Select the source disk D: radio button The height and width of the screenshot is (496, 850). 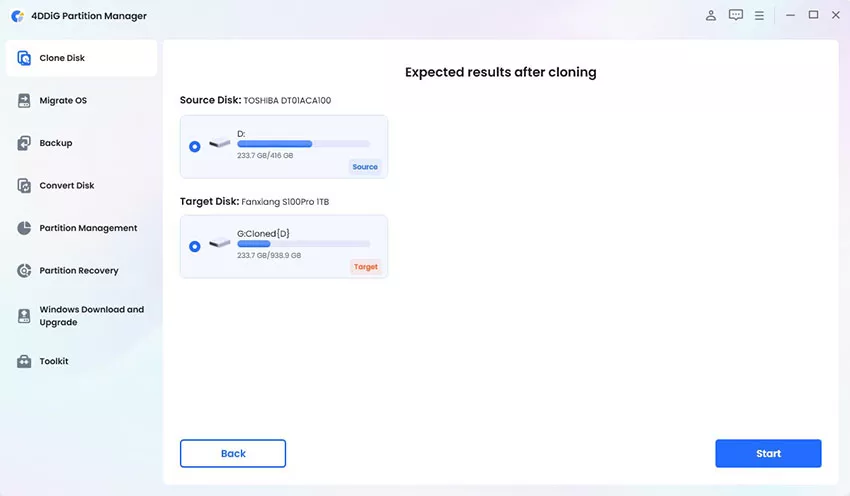point(195,146)
